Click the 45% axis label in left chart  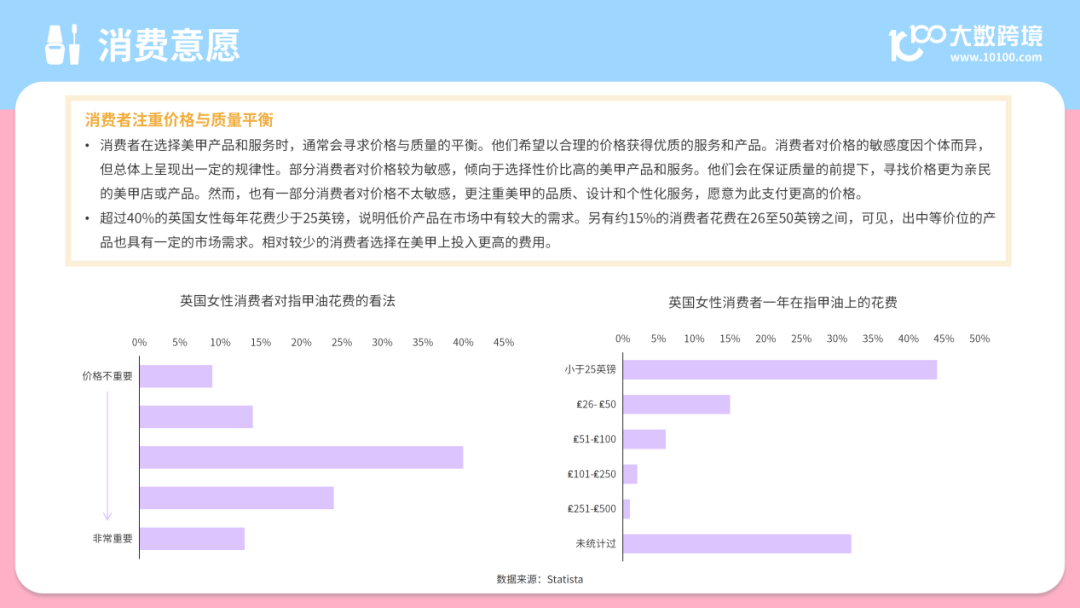point(503,342)
